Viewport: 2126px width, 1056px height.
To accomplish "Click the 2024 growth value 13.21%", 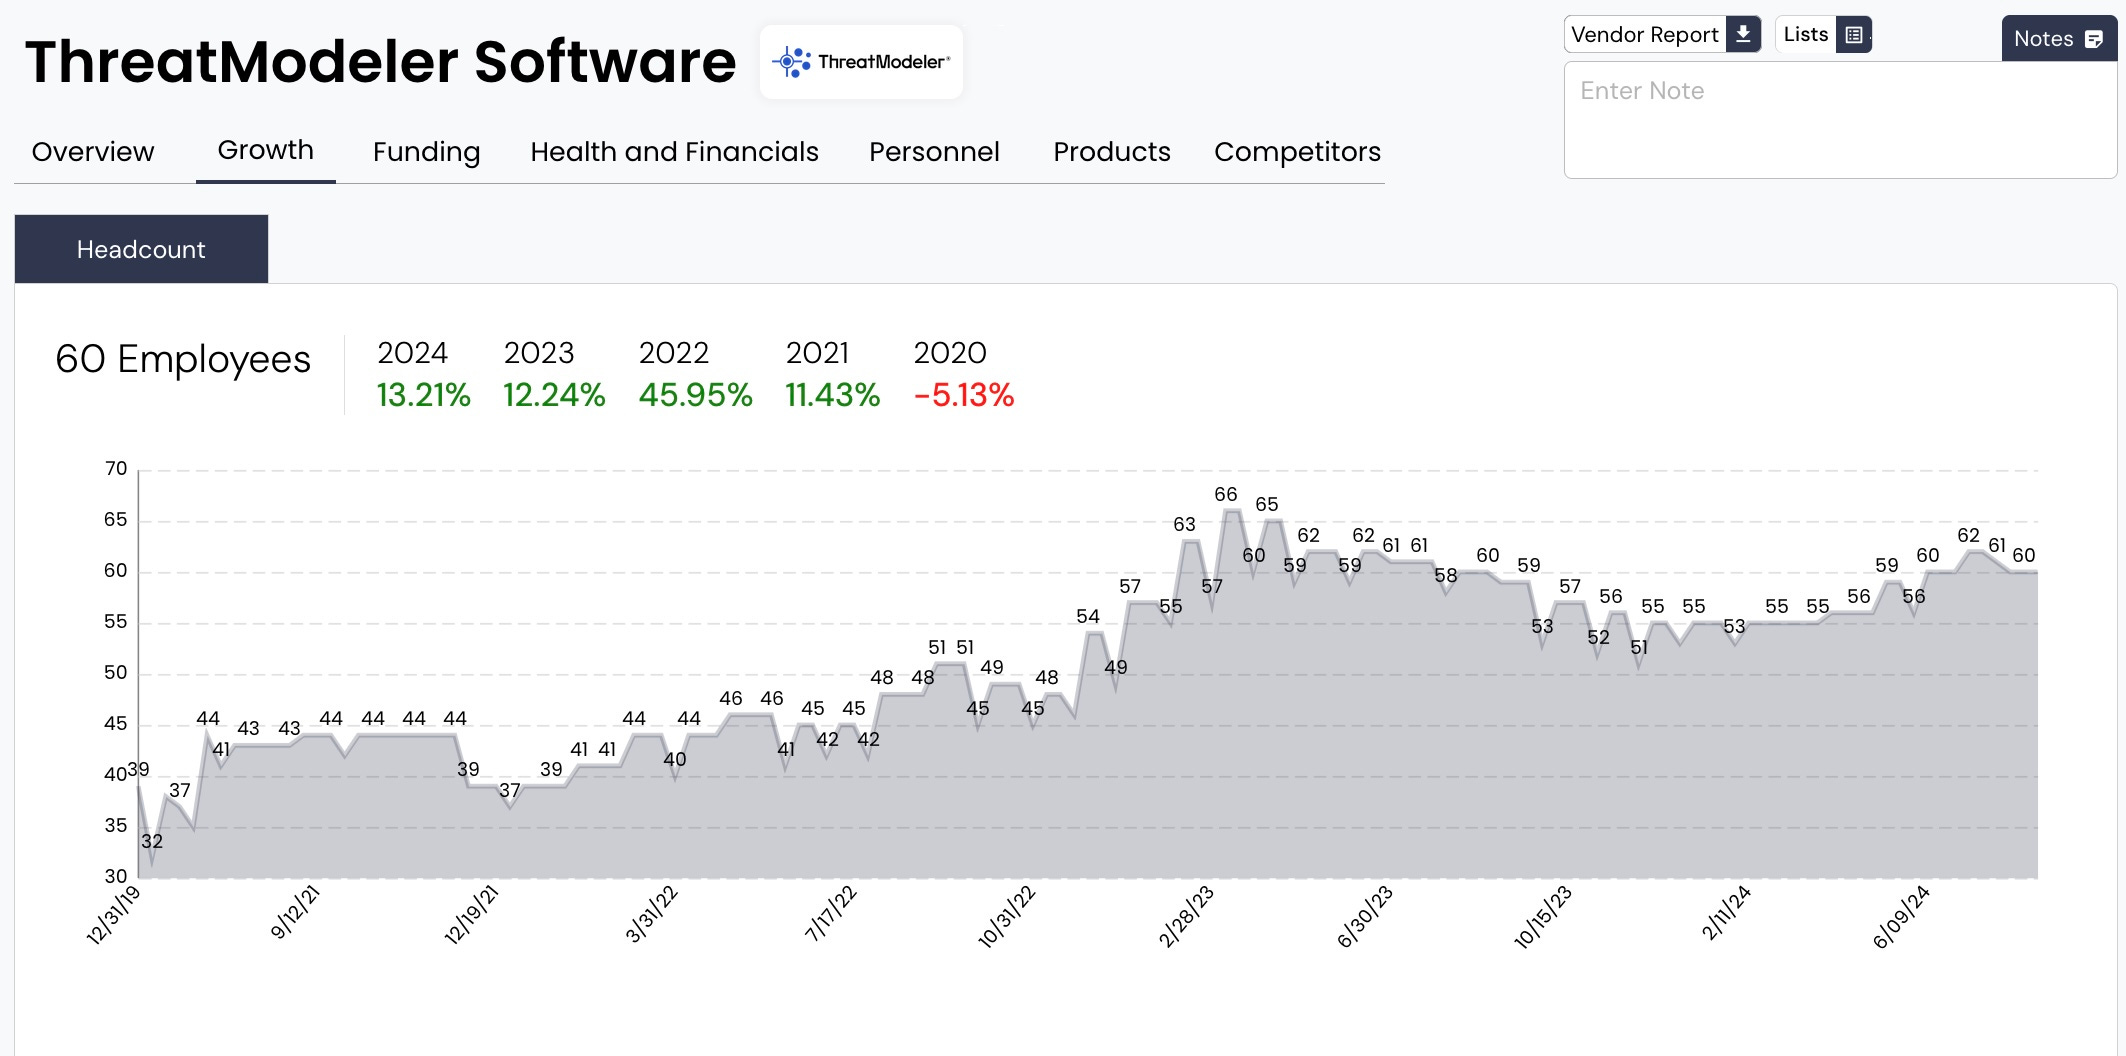I will 423,395.
